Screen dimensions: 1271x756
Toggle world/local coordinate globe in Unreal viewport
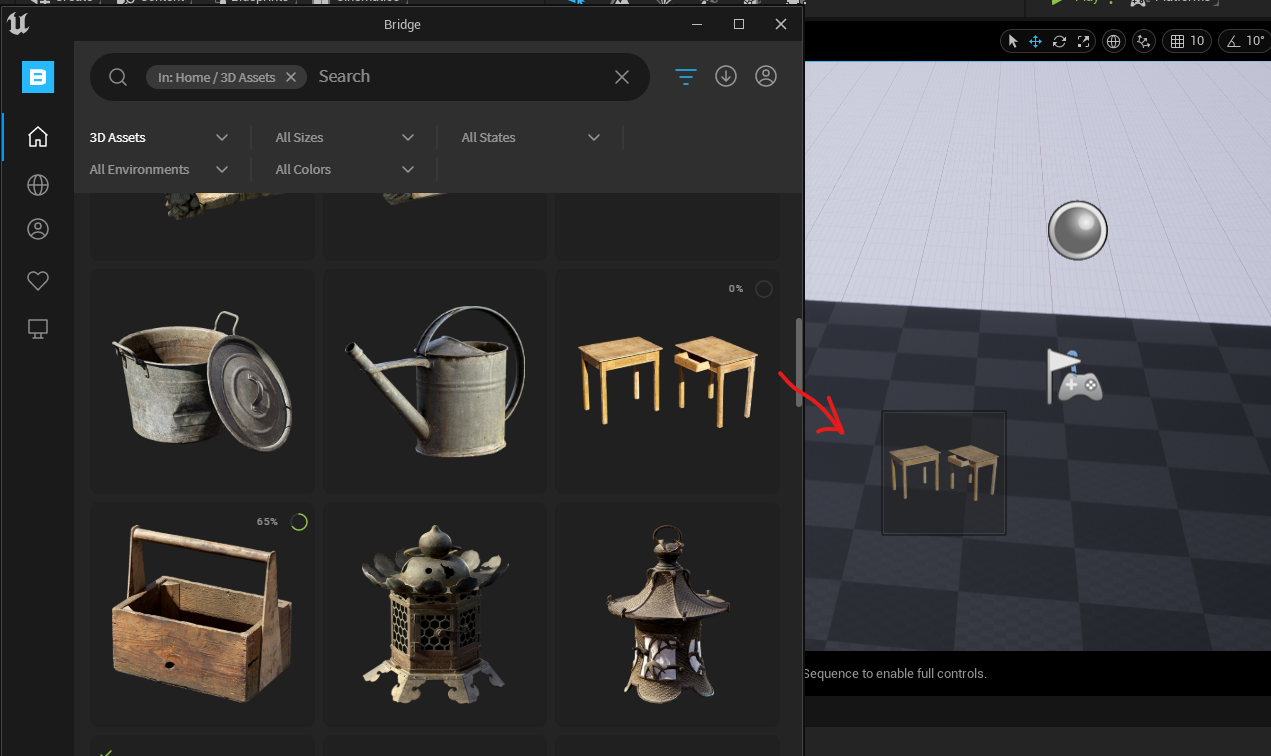[x=1113, y=41]
